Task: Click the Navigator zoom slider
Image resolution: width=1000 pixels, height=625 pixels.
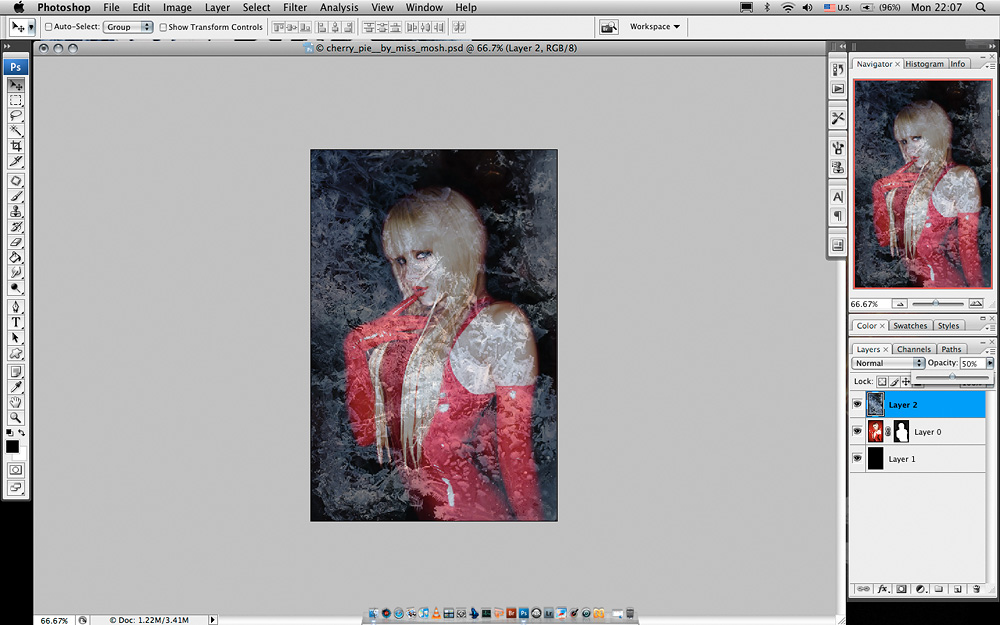Action: click(937, 304)
